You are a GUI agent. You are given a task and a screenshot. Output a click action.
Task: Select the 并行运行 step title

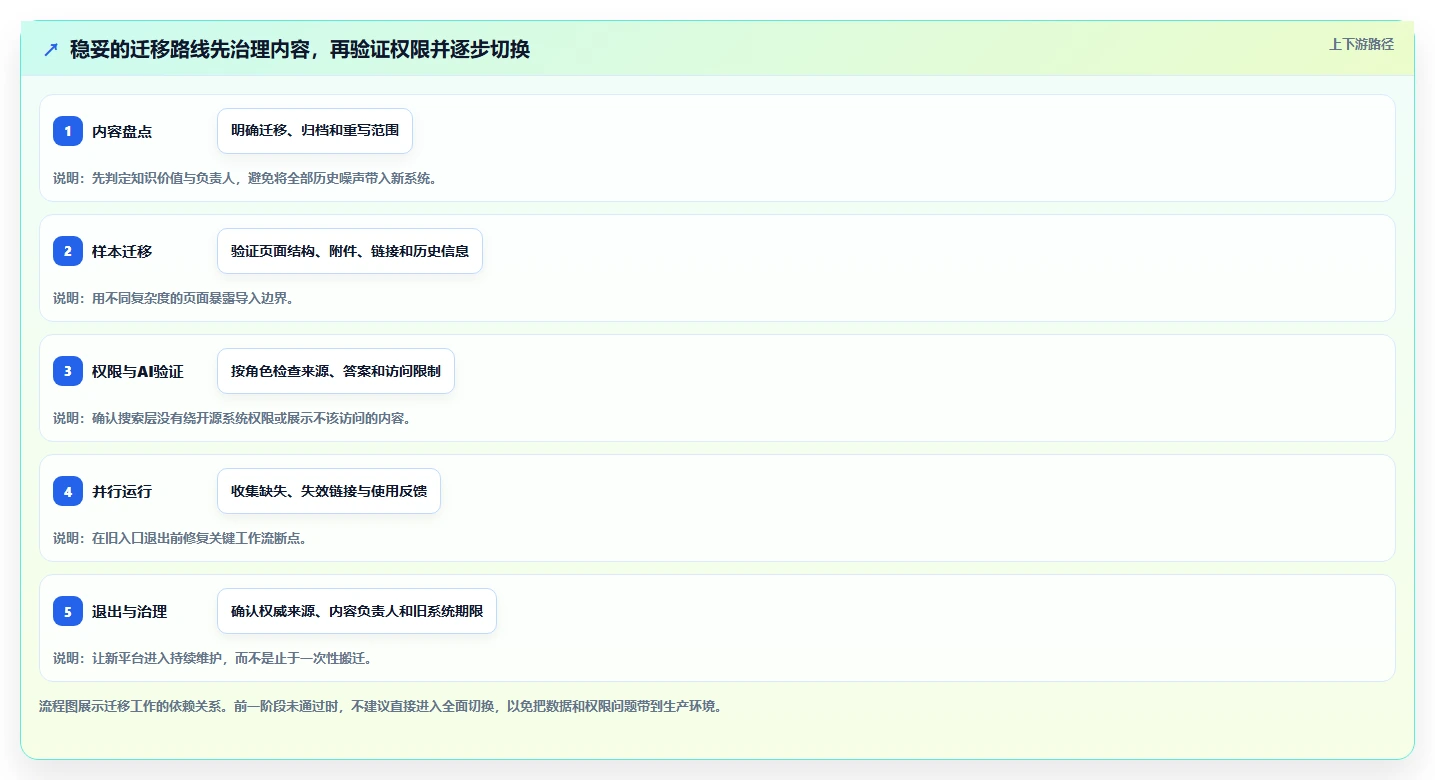(122, 491)
